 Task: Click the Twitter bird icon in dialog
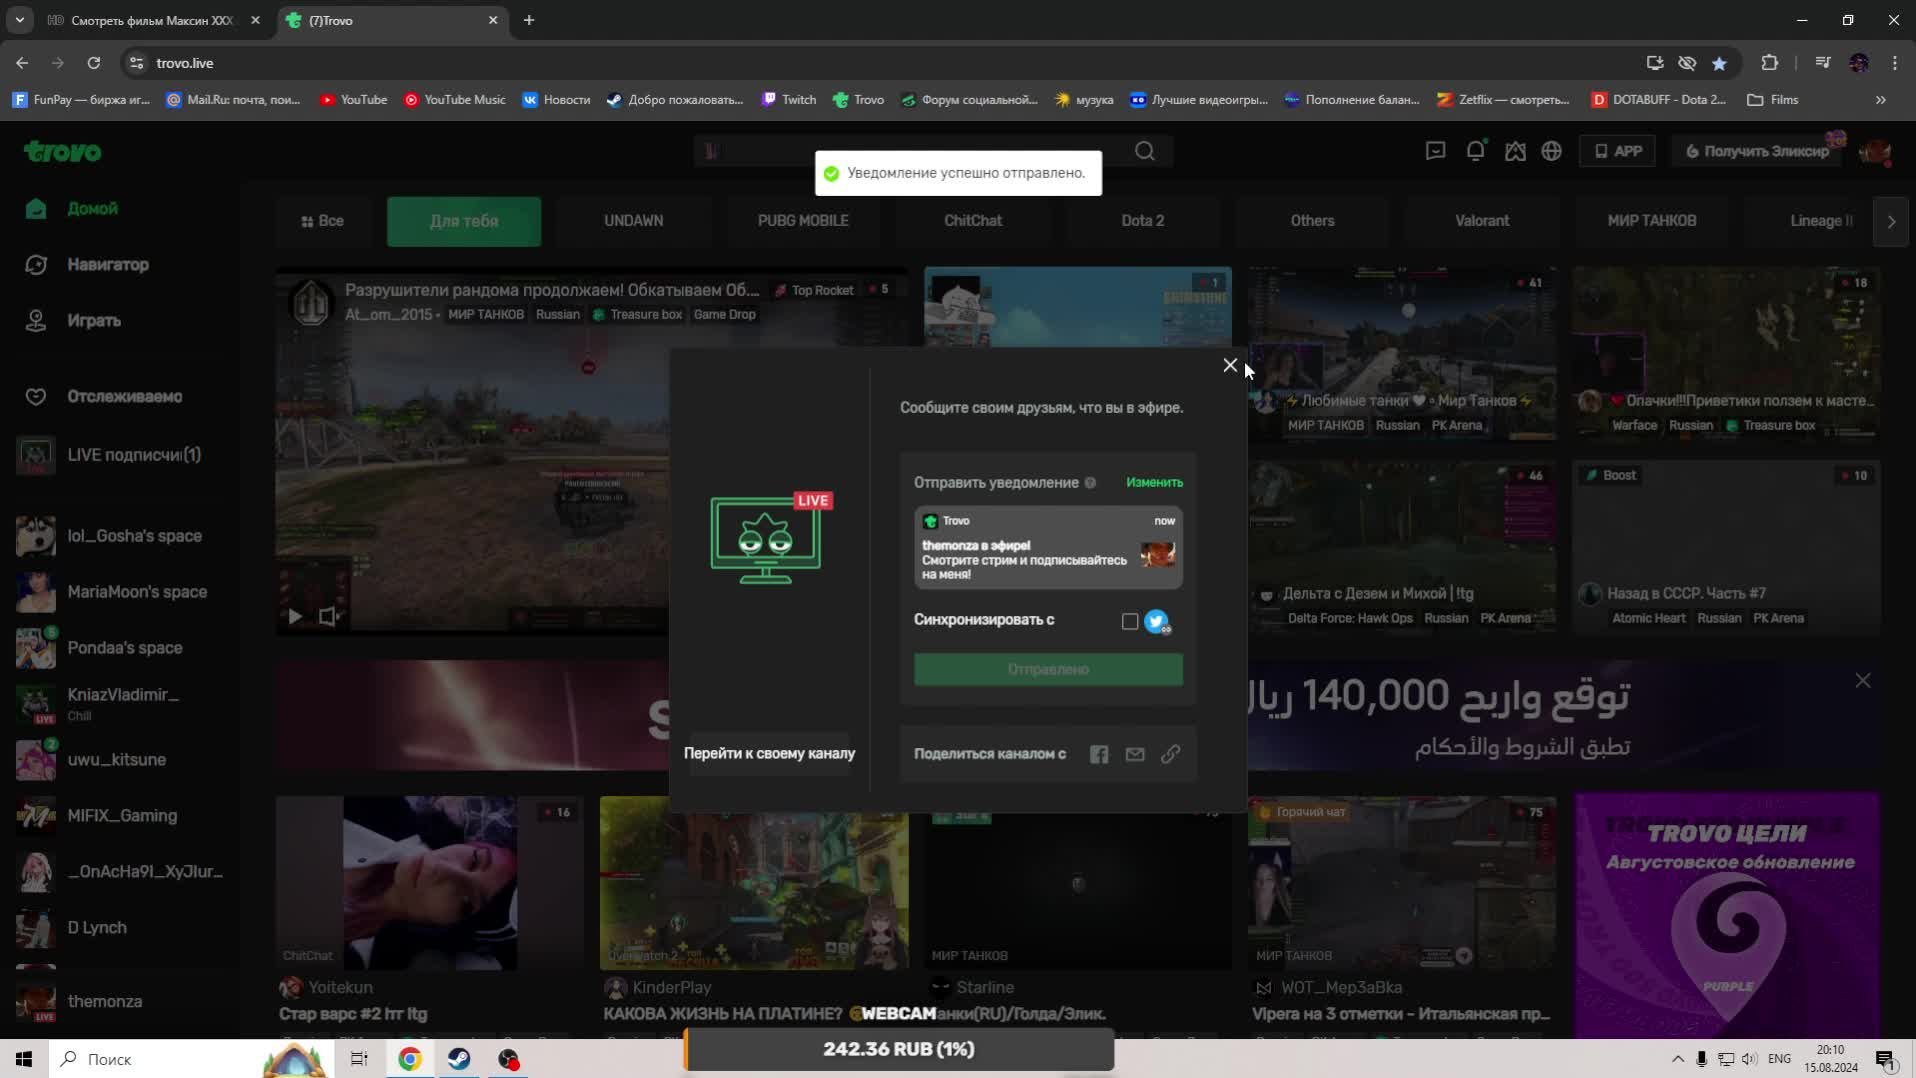tap(1157, 621)
